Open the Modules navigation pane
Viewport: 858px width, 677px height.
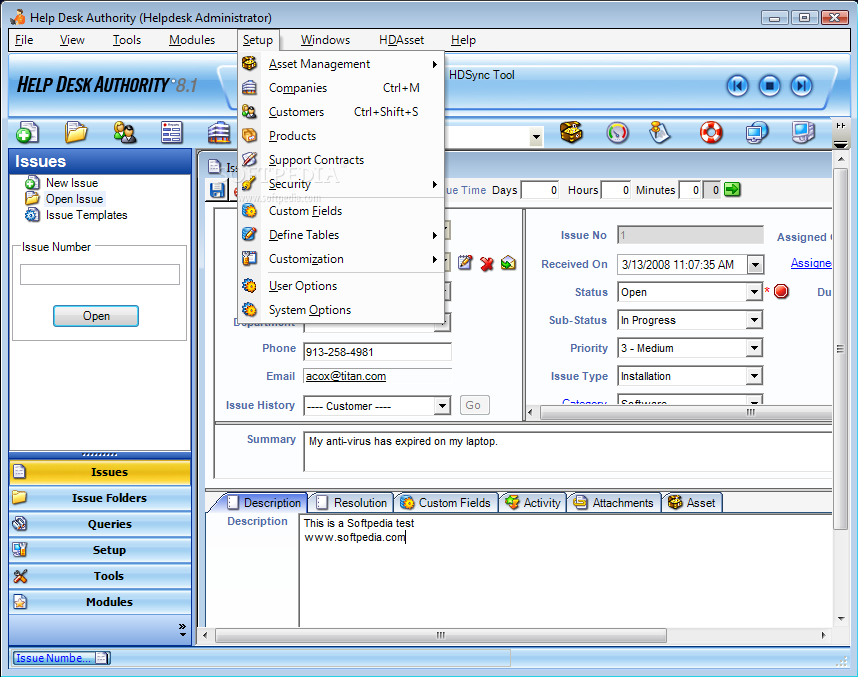tap(100, 601)
